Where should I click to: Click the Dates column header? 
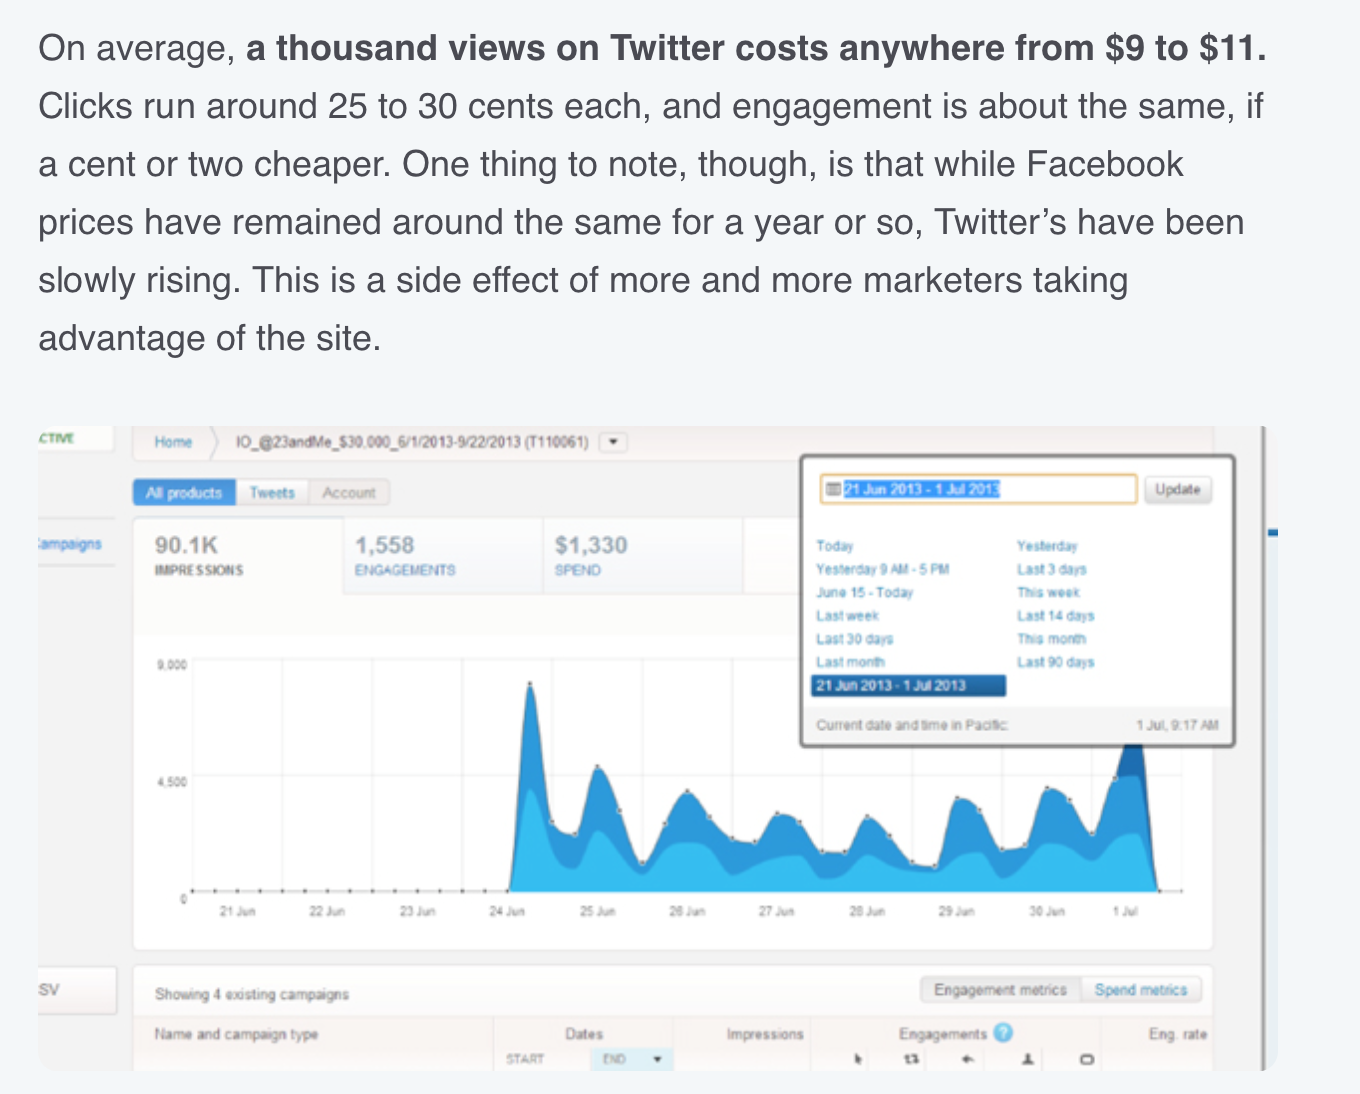click(584, 1034)
